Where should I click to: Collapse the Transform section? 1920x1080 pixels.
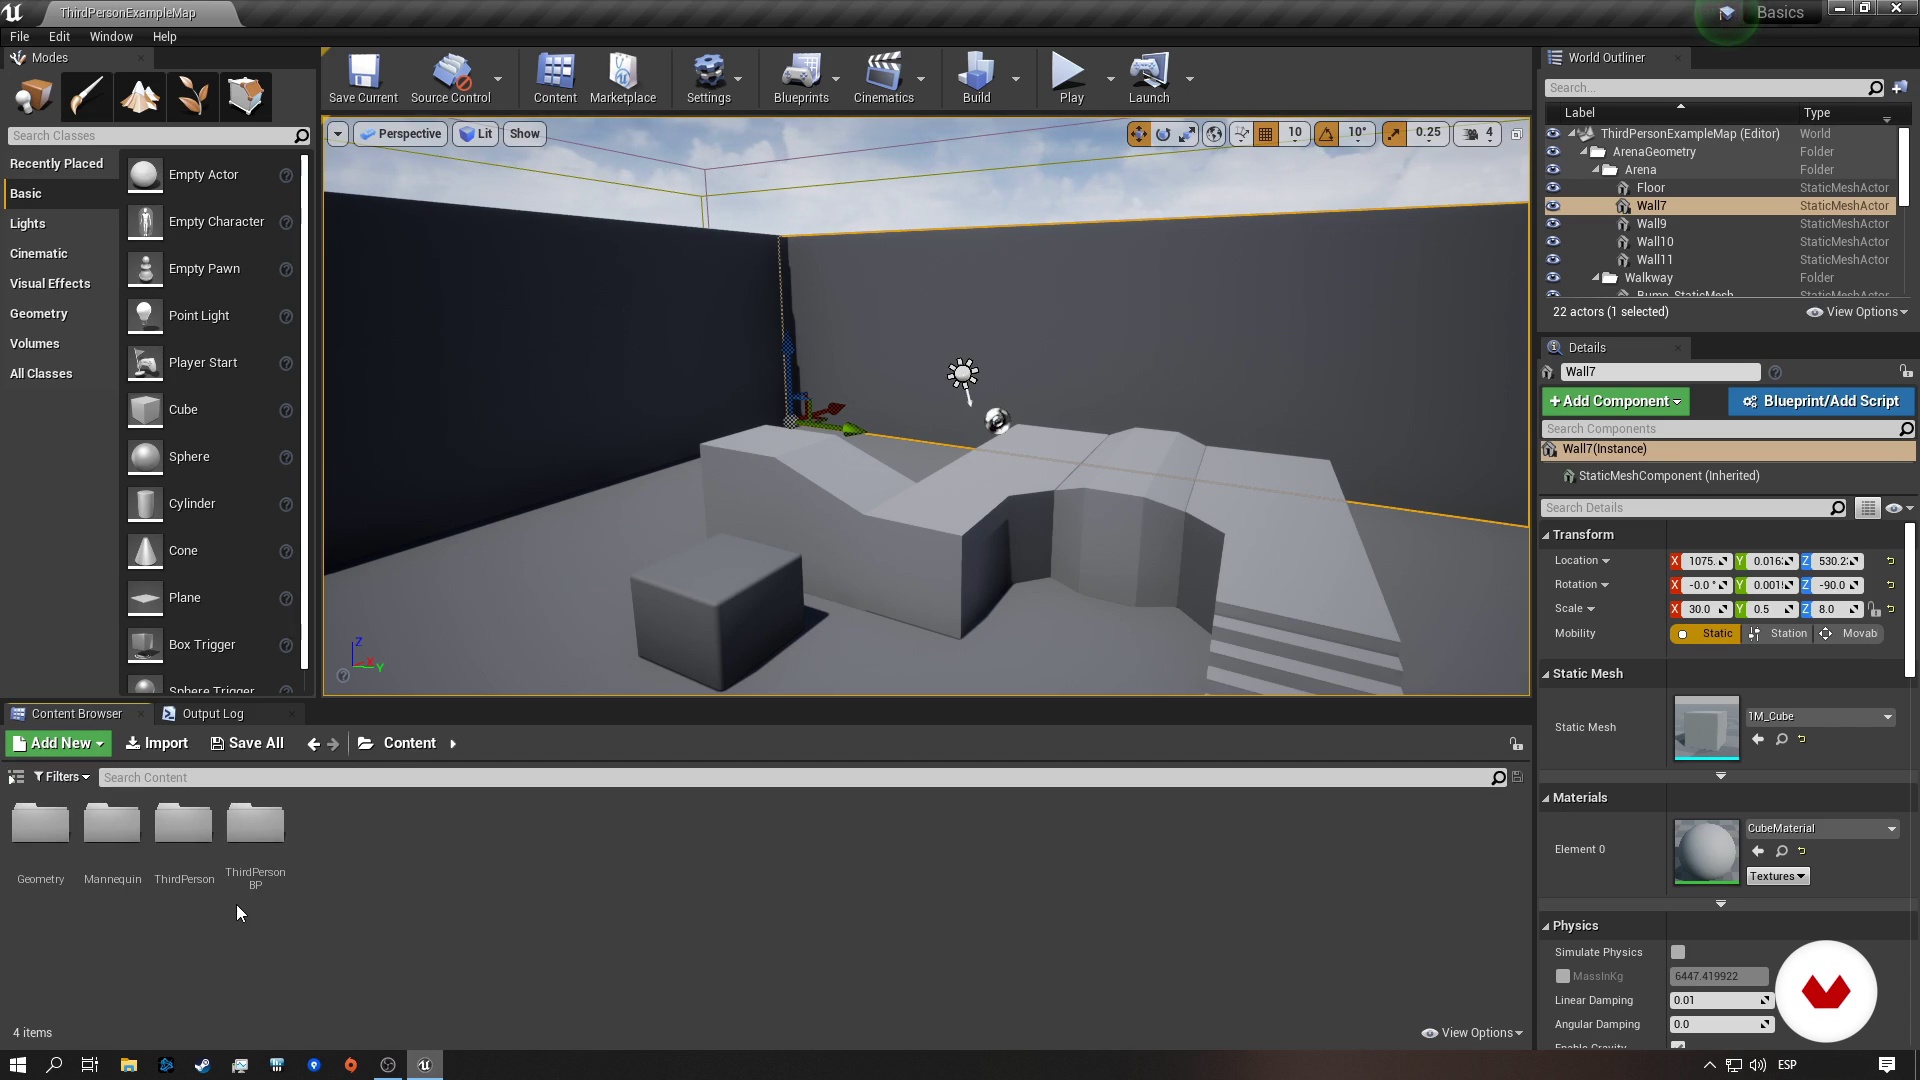point(1545,536)
